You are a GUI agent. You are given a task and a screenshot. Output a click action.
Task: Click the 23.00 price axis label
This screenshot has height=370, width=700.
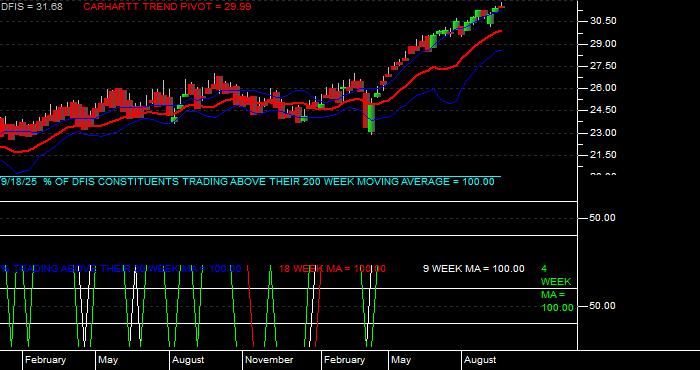(x=603, y=133)
